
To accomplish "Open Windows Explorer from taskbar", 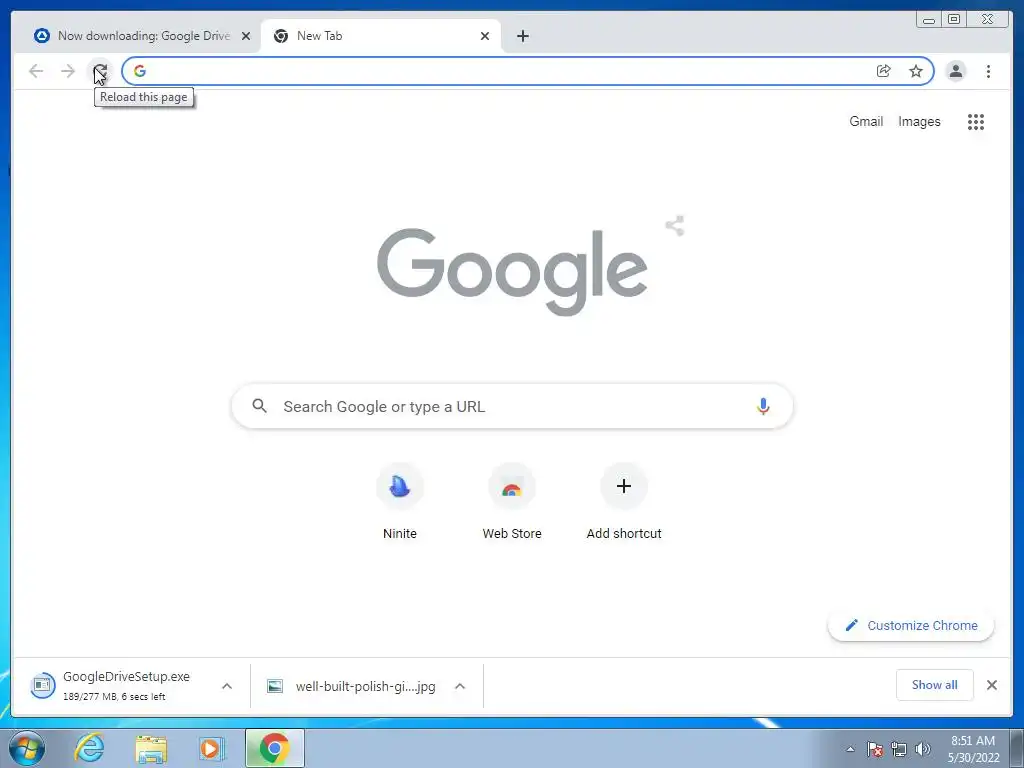I will (151, 748).
